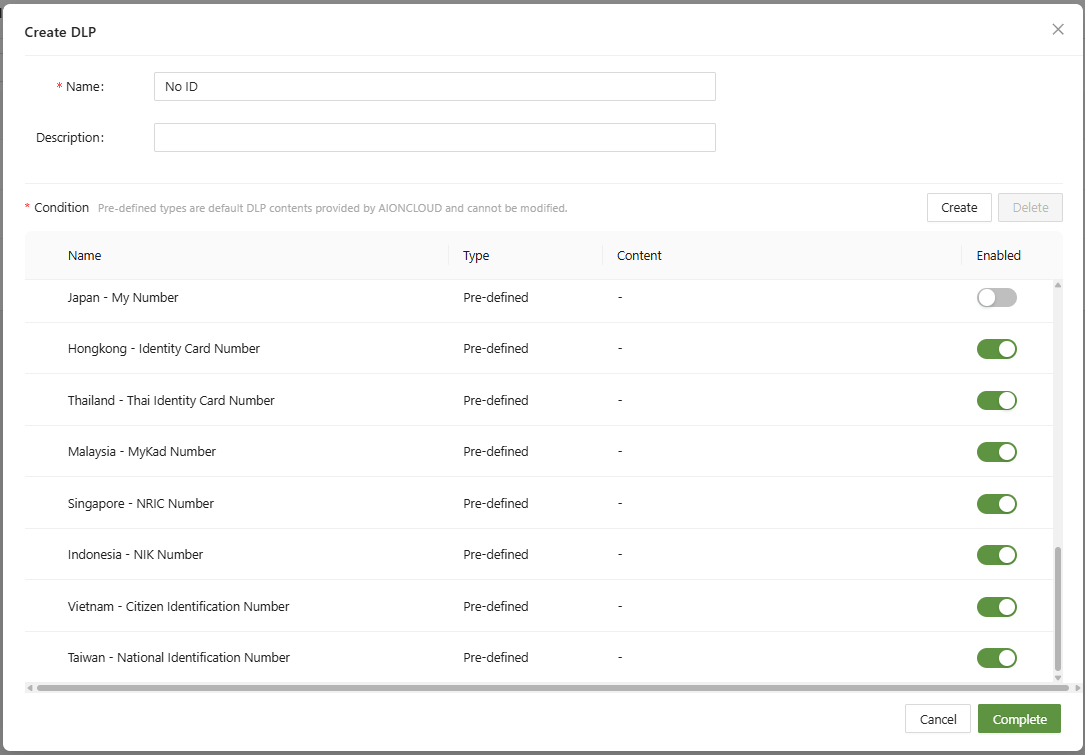Focus the Name input field

pyautogui.click(x=434, y=87)
